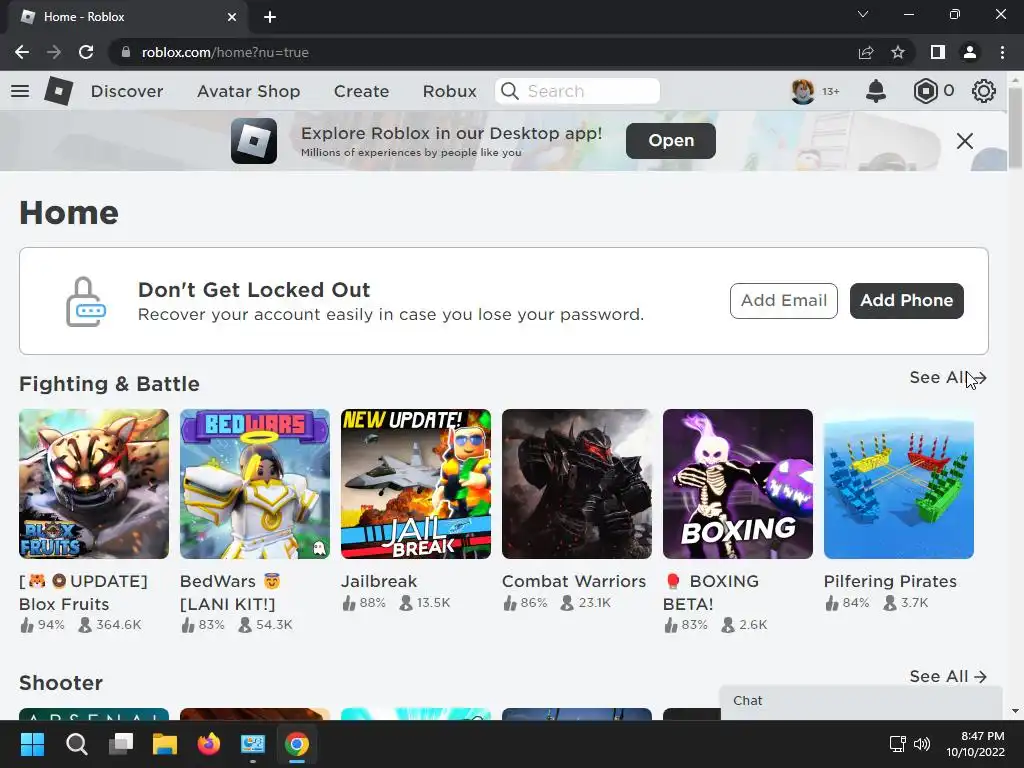Click the browser forward arrow
Viewport: 1024px width, 768px height.
(x=54, y=52)
